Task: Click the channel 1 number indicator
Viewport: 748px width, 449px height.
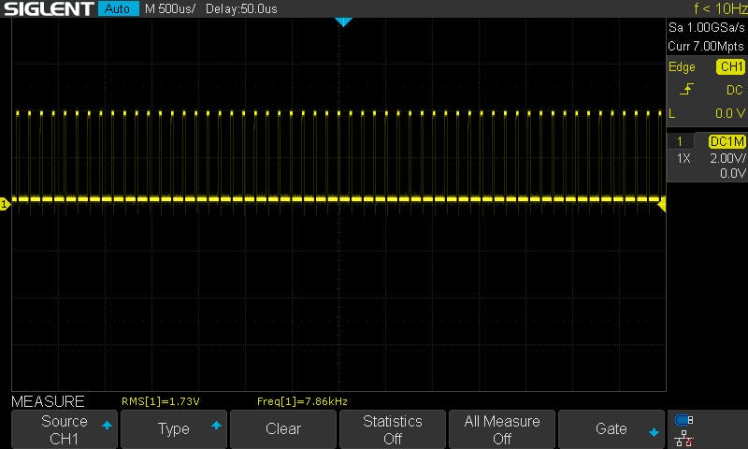Action: [x=680, y=143]
